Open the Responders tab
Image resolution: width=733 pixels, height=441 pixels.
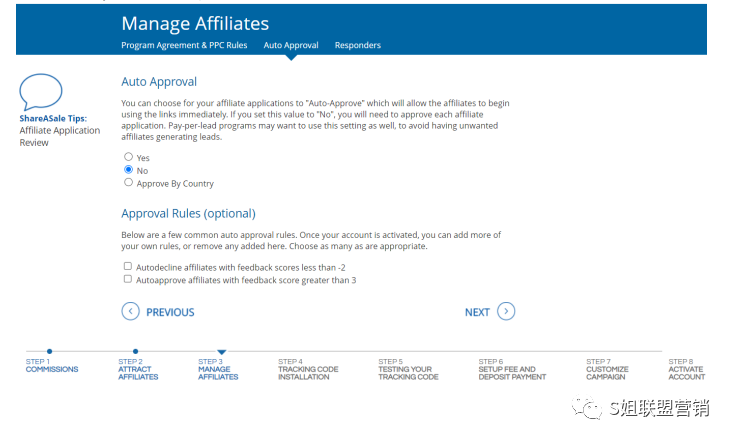[357, 45]
